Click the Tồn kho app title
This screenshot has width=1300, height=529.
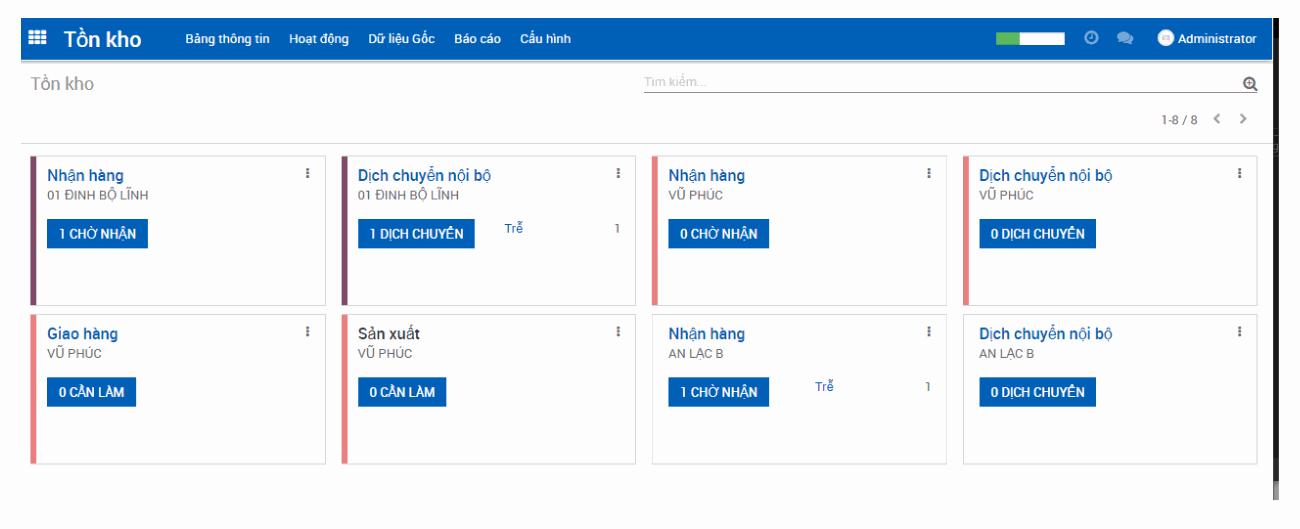coord(103,39)
